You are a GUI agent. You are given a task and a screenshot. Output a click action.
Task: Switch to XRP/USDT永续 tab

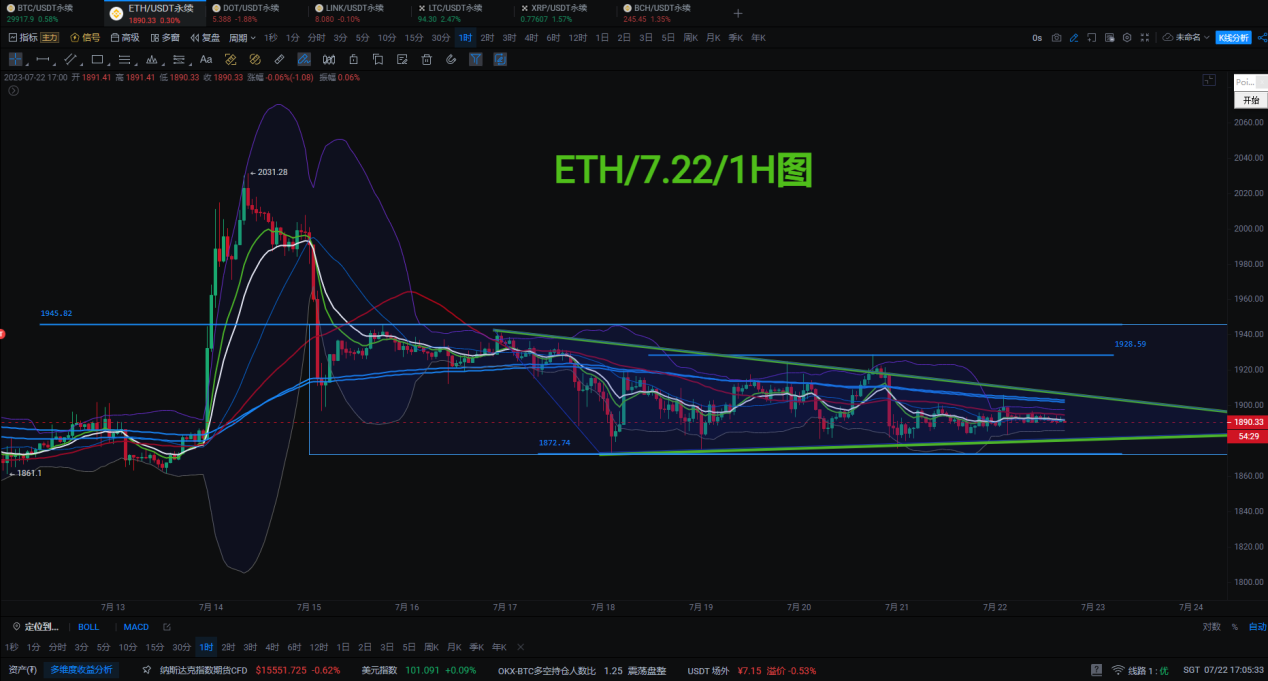coord(565,13)
